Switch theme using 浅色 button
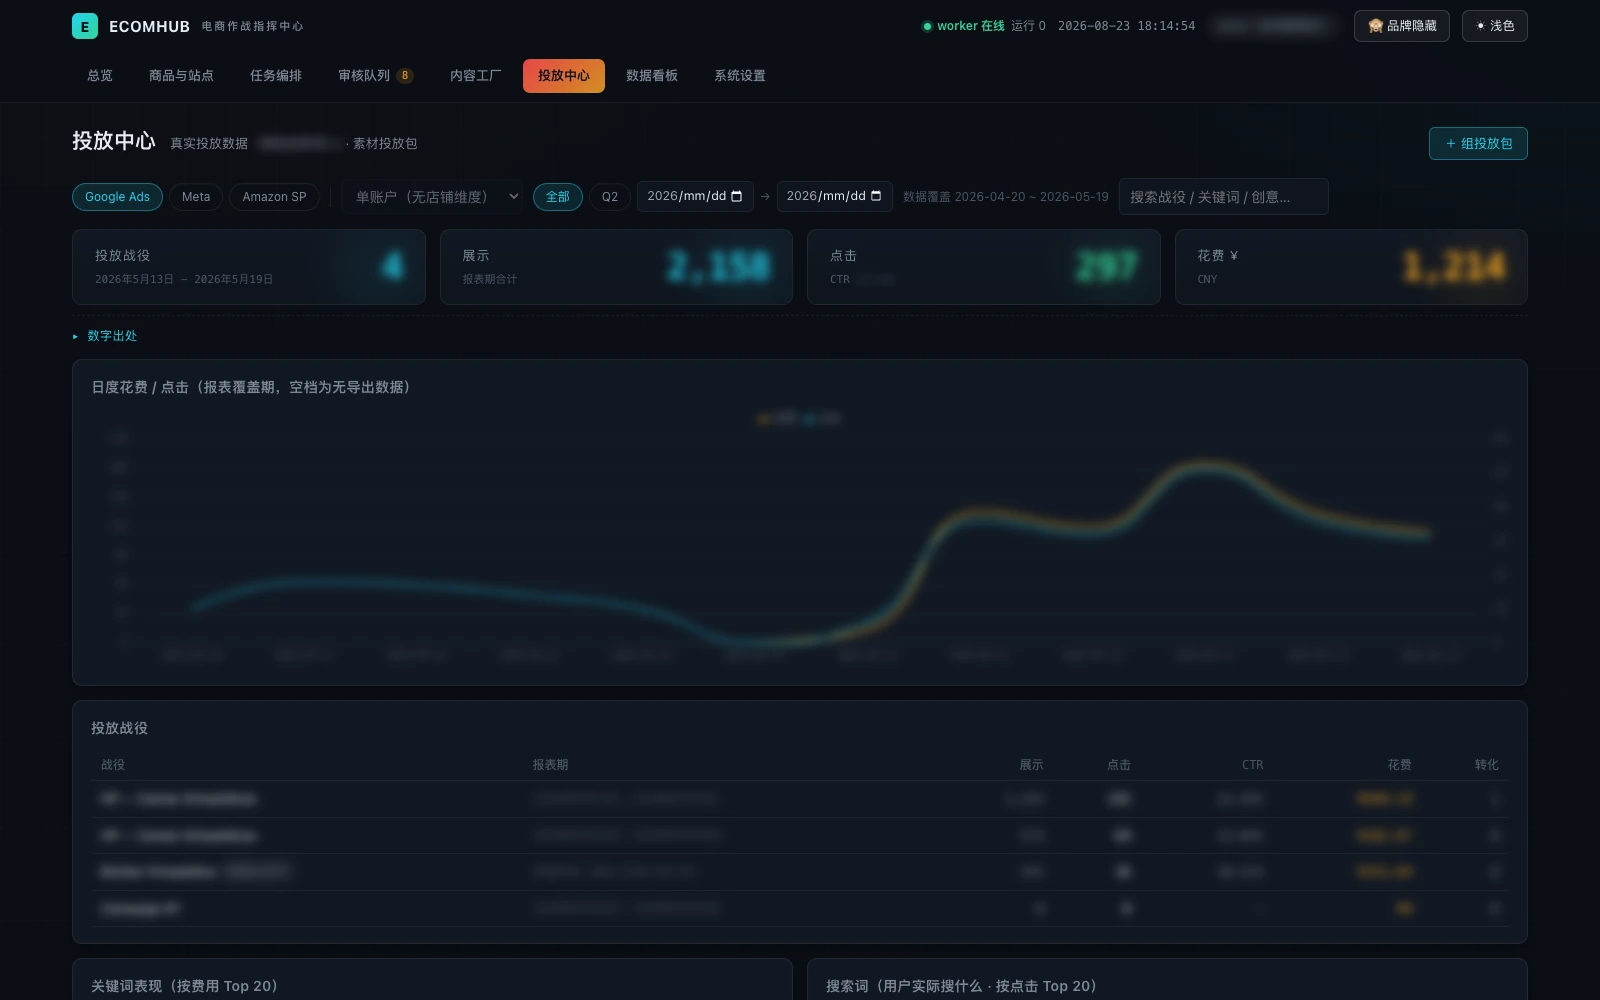1600x1000 pixels. pos(1494,26)
